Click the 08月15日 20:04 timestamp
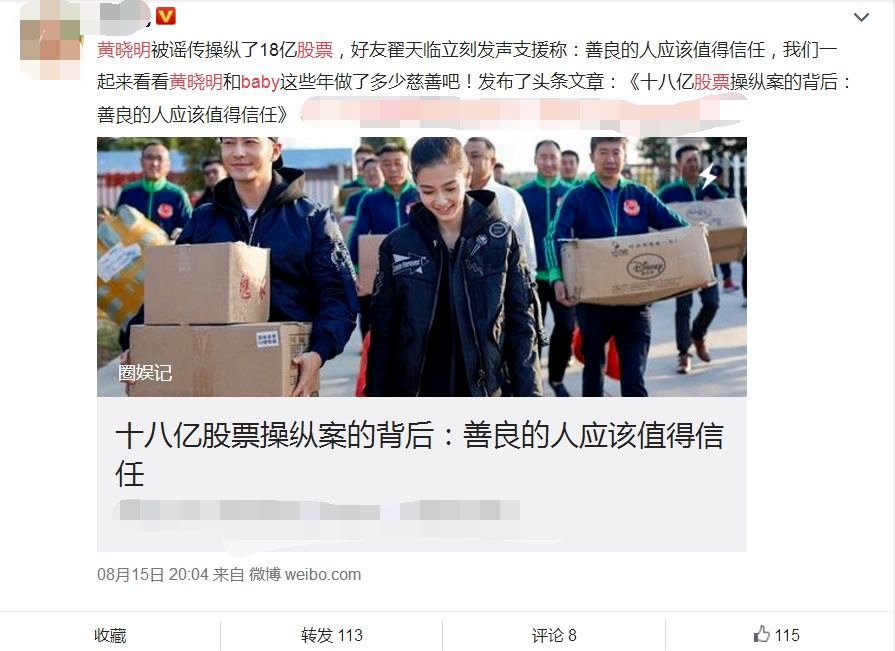 pos(152,574)
